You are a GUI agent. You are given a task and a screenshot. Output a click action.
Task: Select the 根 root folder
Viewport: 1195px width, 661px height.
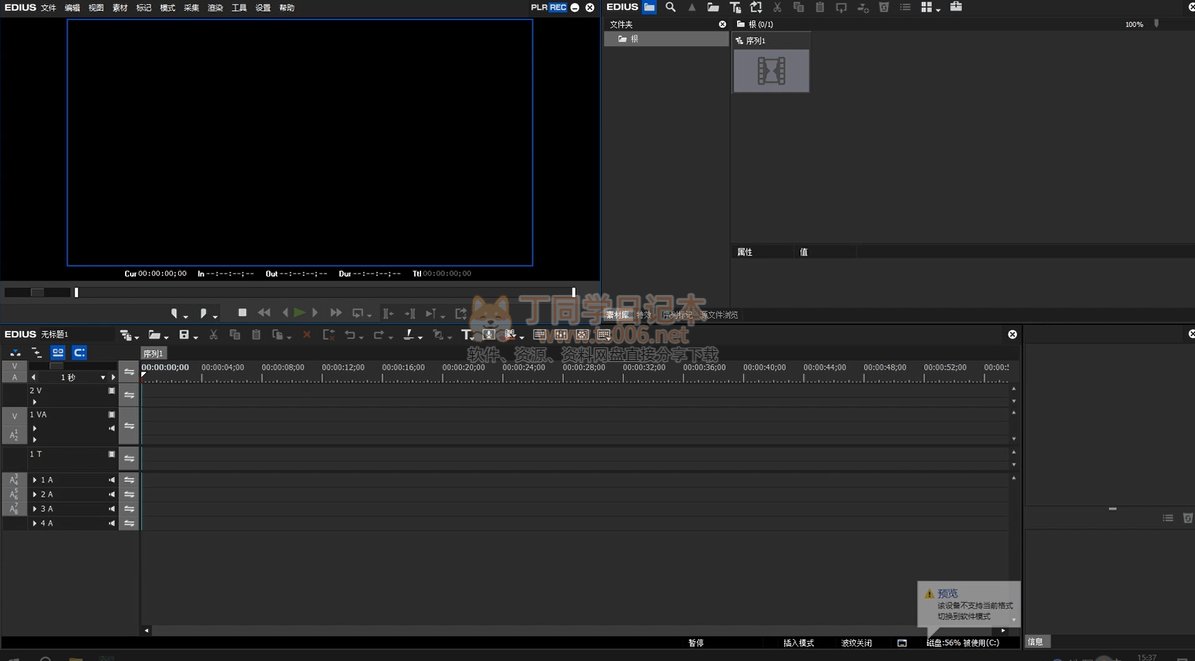pos(634,39)
